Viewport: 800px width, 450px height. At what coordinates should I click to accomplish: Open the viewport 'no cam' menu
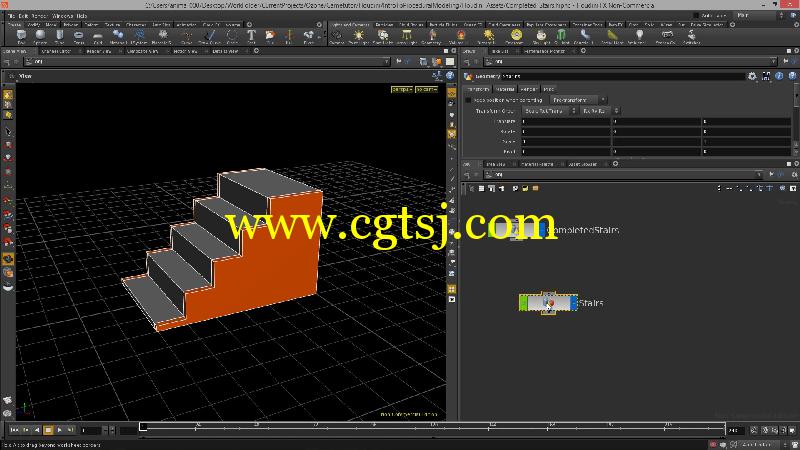427,89
